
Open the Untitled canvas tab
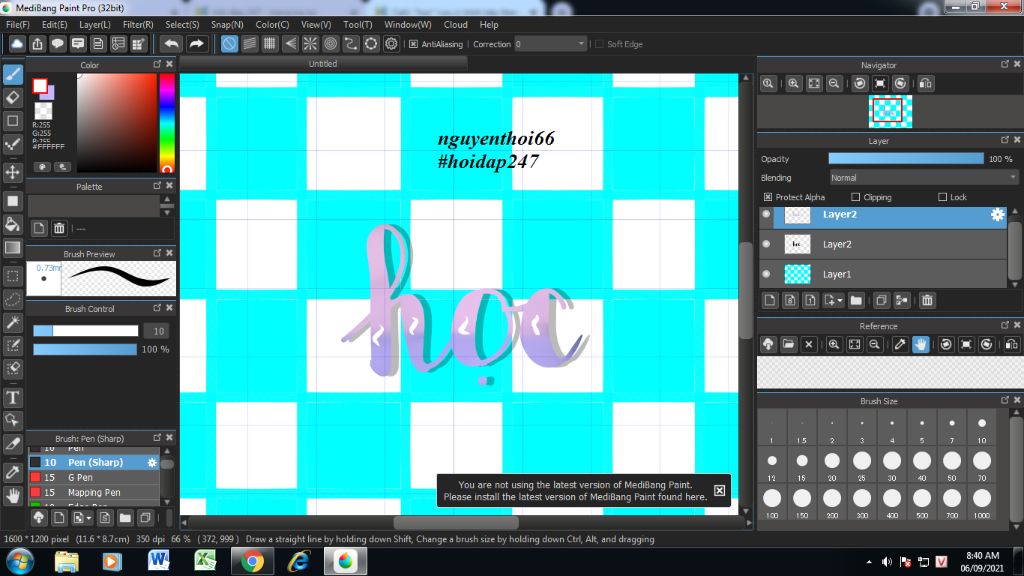tap(323, 64)
